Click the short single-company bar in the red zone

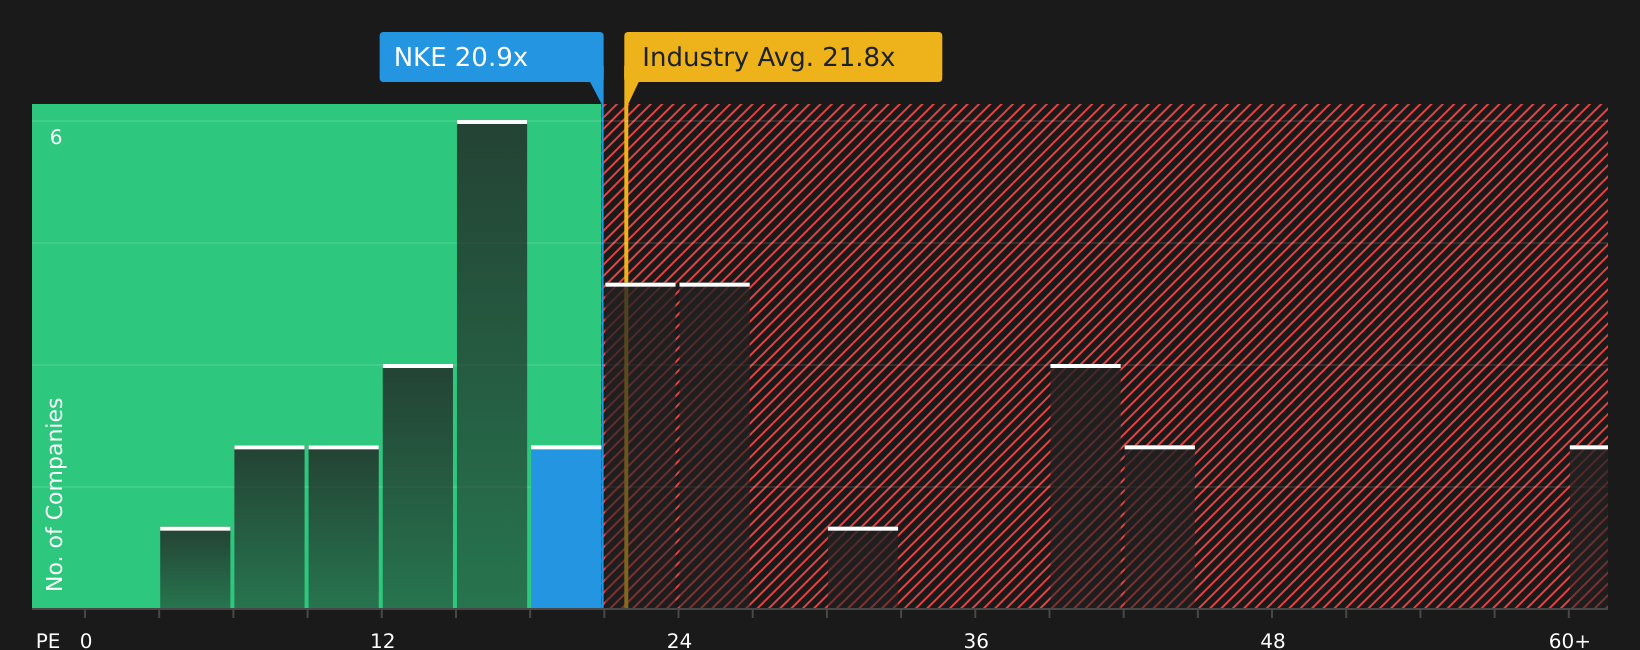[x=863, y=568]
